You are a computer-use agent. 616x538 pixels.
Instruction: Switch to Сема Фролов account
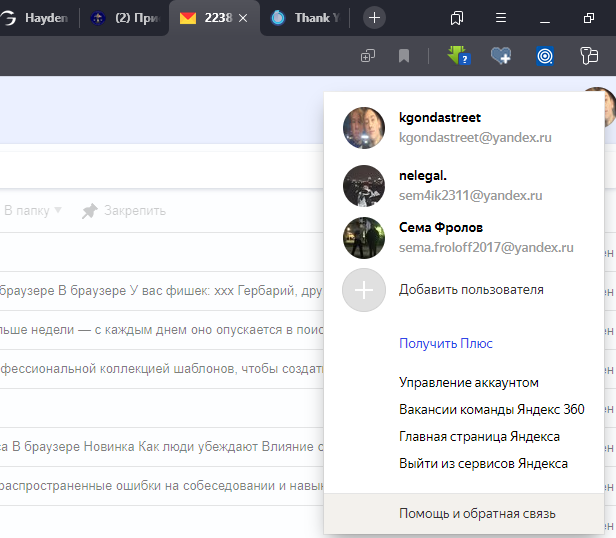pyautogui.click(x=458, y=237)
